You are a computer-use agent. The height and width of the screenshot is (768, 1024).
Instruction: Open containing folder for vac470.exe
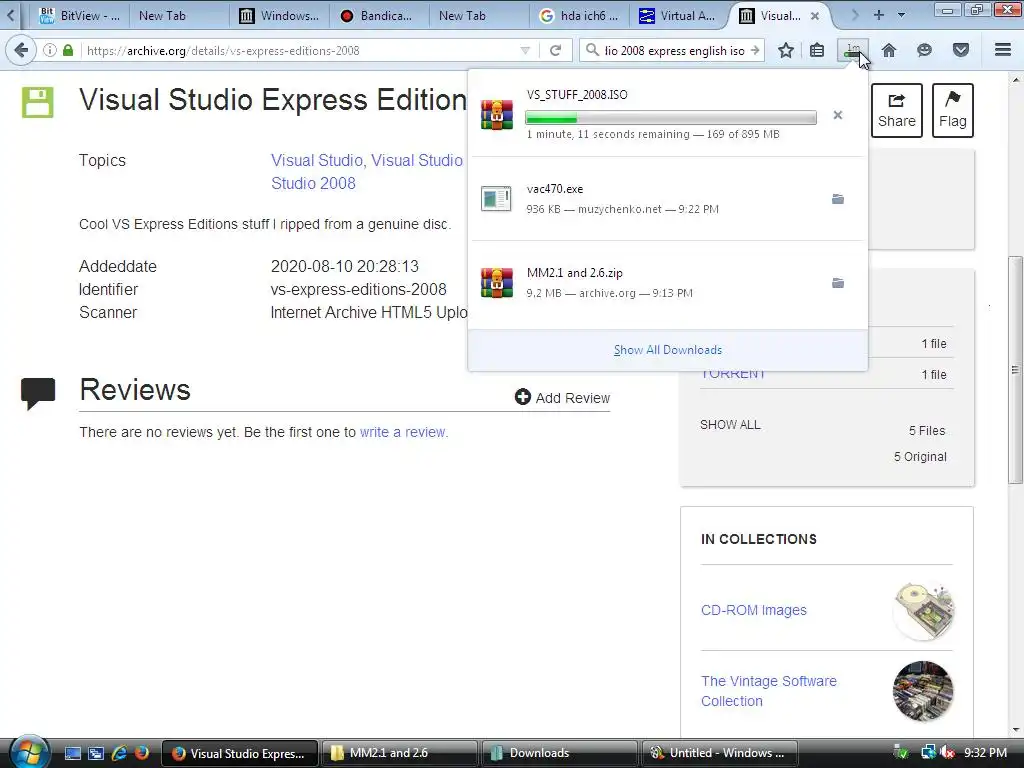pos(838,199)
